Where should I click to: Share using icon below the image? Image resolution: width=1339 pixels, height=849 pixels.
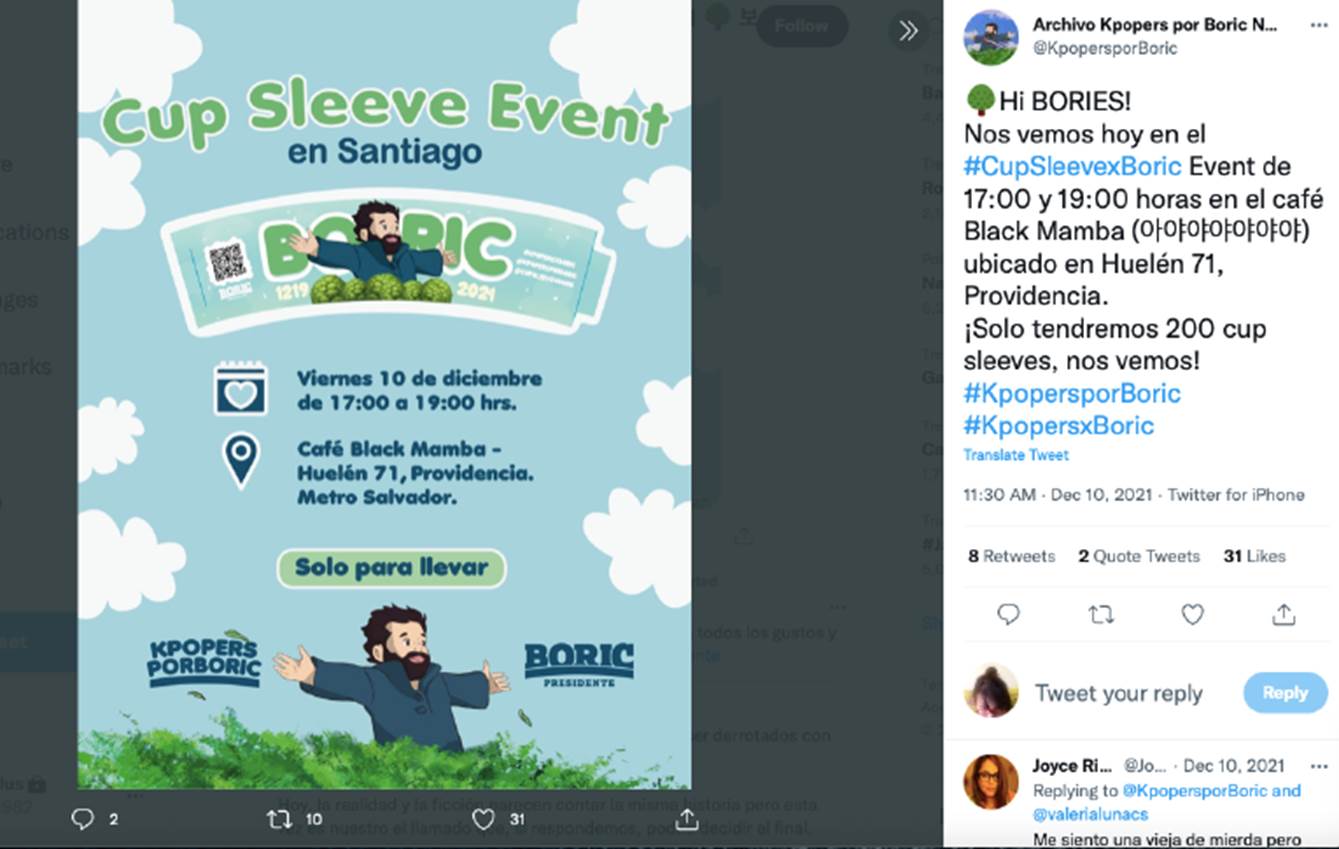click(x=686, y=819)
